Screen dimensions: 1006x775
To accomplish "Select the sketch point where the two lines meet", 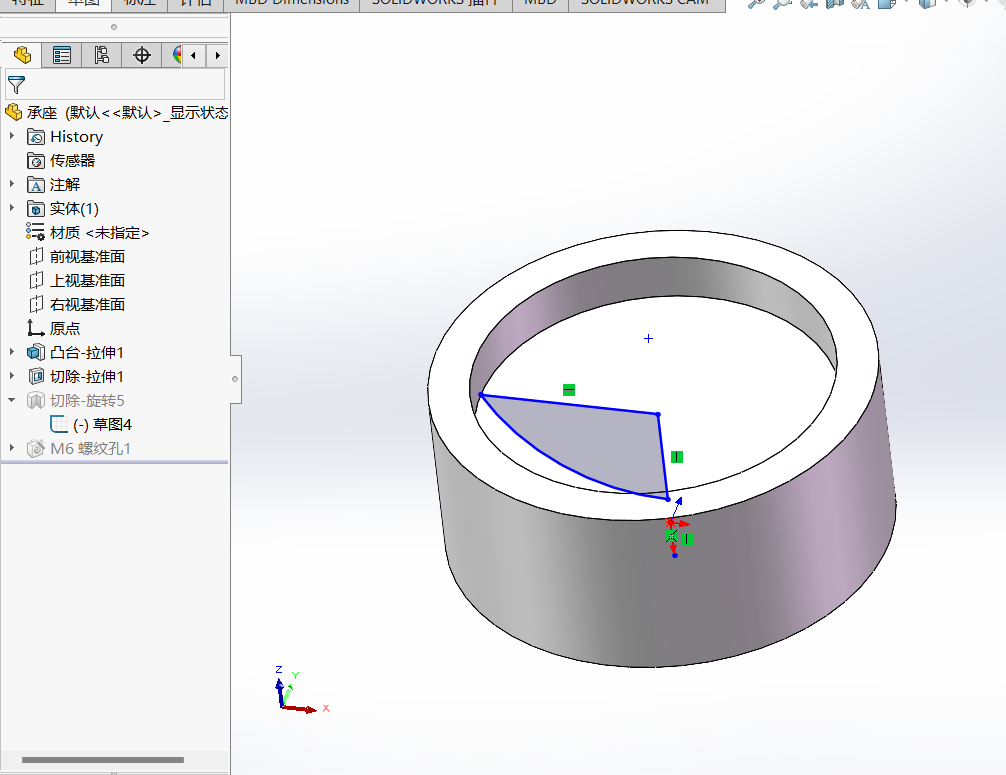I will (658, 415).
